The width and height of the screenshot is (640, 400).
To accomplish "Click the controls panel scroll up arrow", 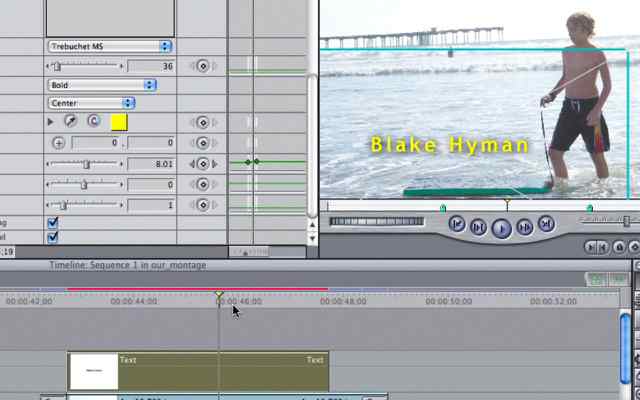I will [312, 224].
